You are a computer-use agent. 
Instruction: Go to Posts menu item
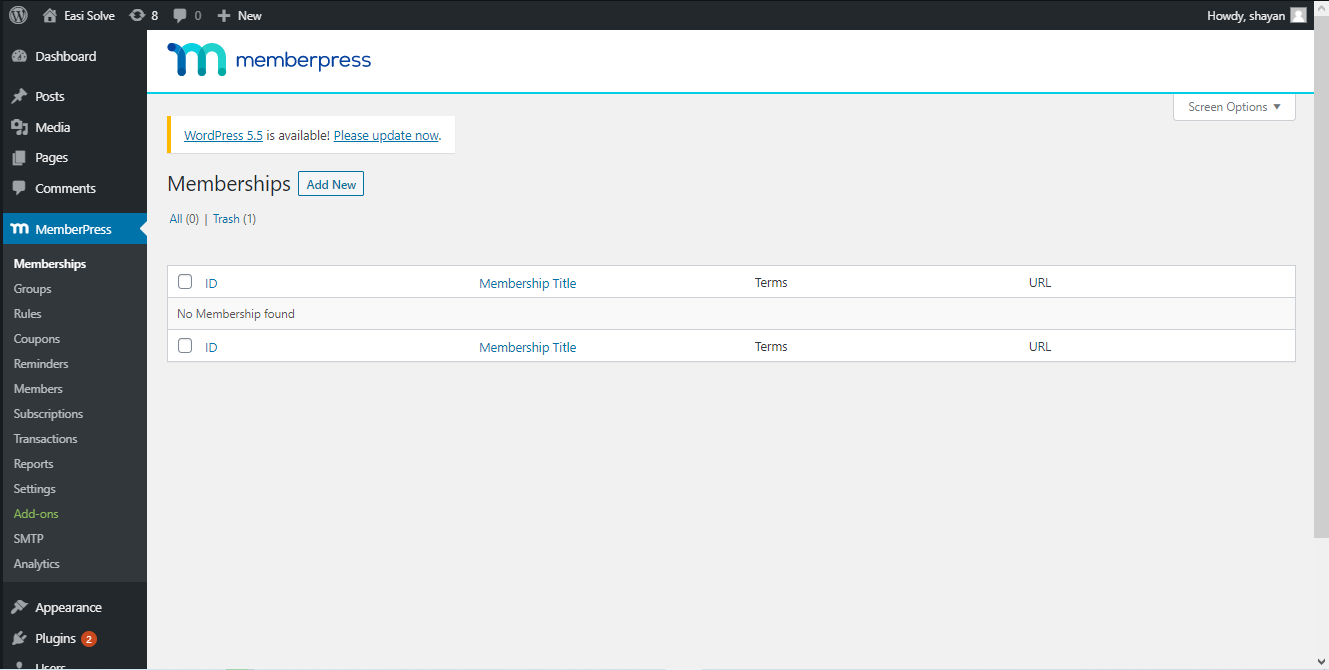coord(50,97)
